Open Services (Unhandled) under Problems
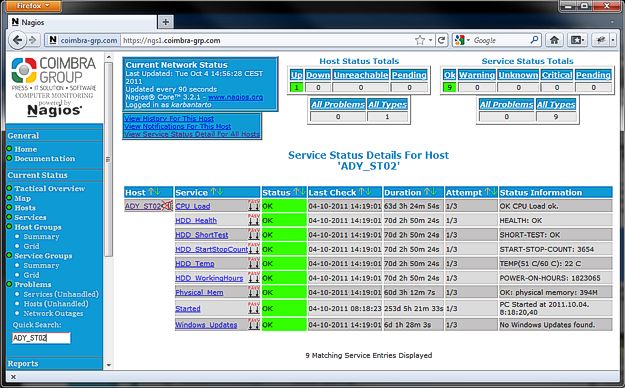The height and width of the screenshot is (388, 625). point(61,294)
